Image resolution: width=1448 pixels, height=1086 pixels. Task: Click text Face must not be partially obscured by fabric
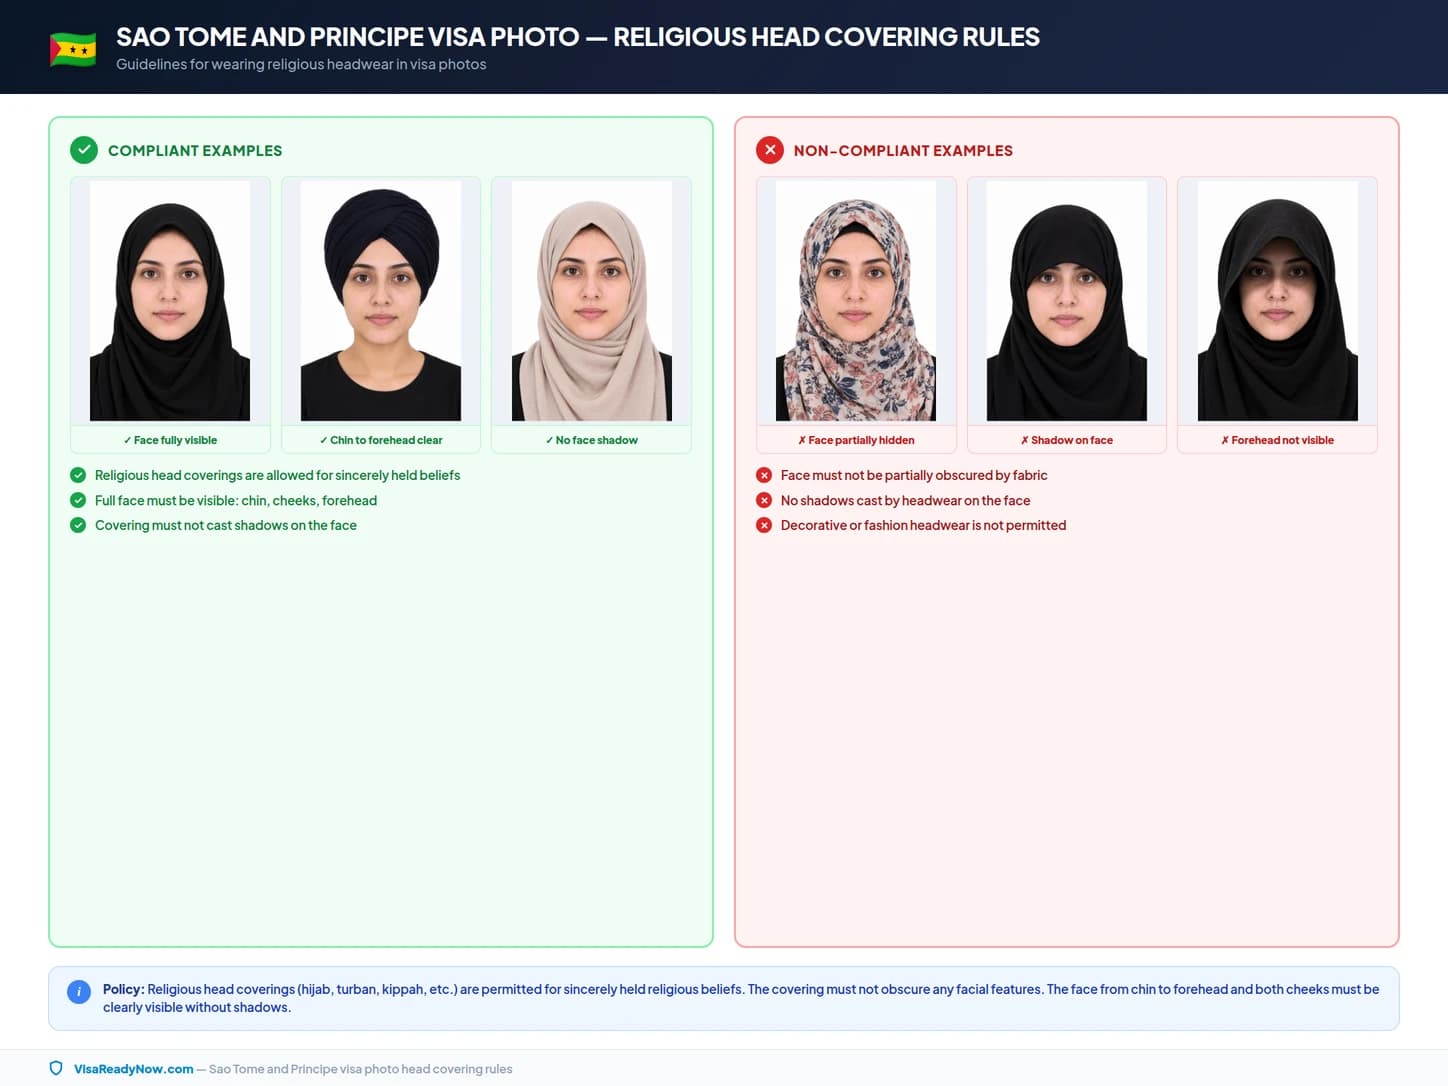click(914, 475)
